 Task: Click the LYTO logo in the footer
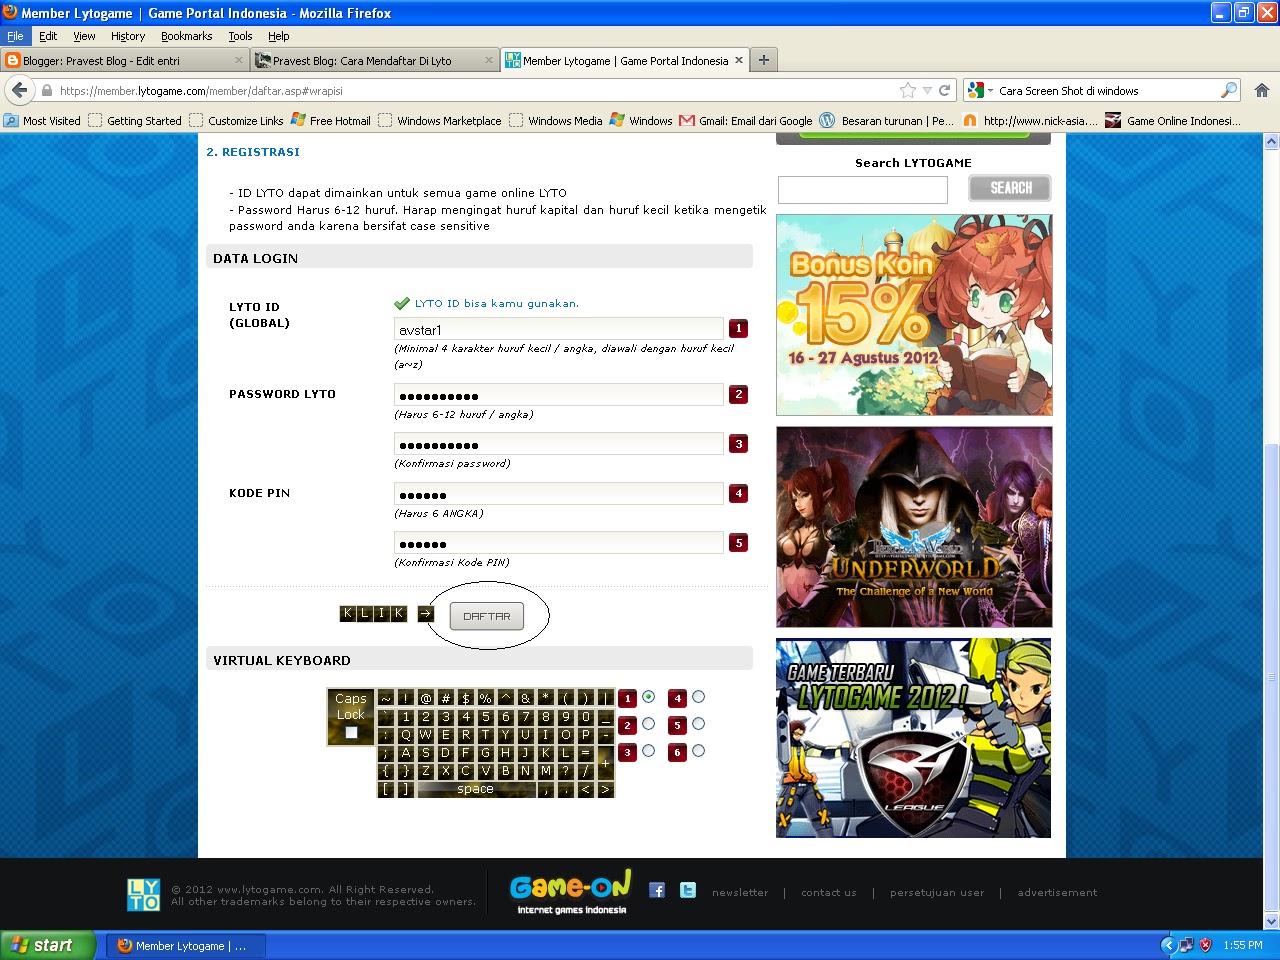pos(143,895)
